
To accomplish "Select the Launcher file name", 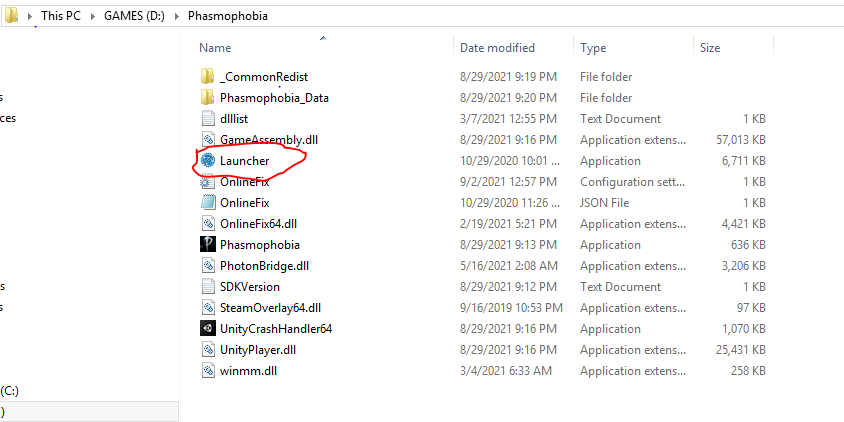I will [245, 161].
